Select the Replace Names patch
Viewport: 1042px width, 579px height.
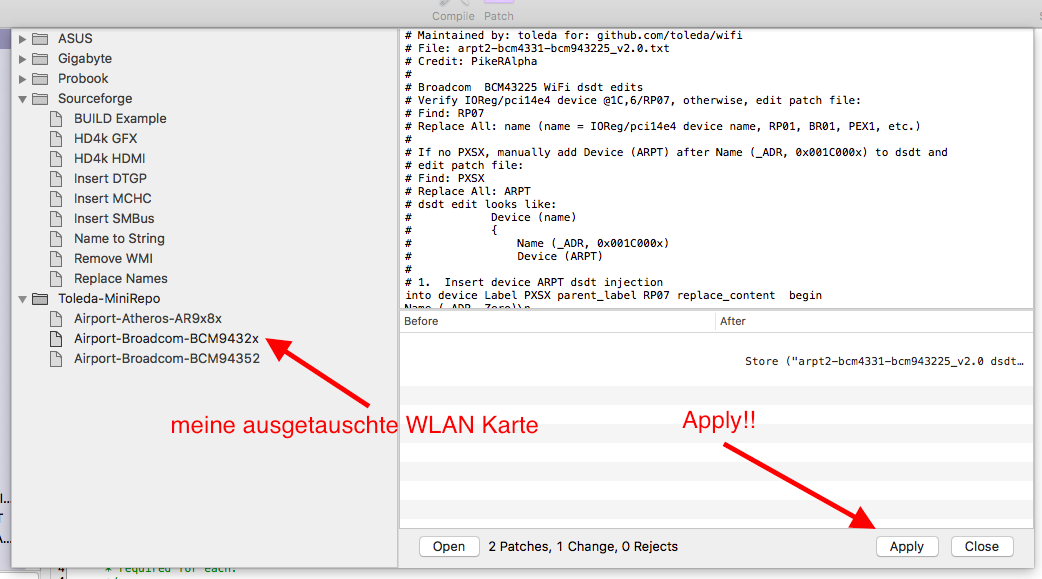click(121, 278)
